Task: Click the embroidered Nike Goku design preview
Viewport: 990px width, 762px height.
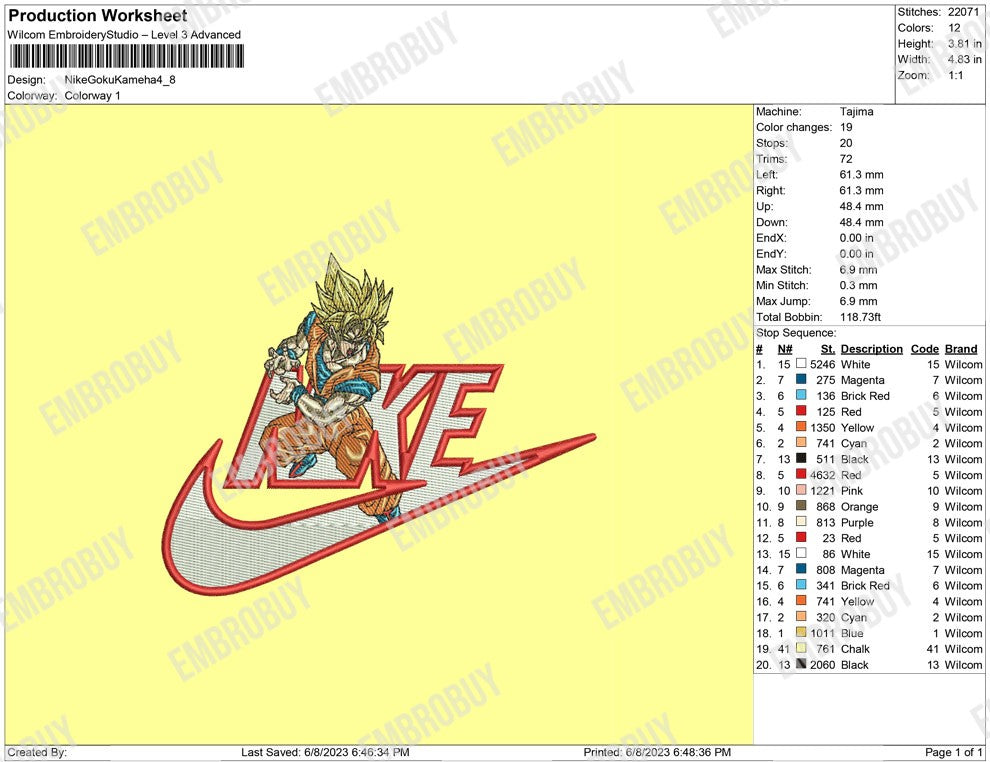Action: [x=379, y=424]
